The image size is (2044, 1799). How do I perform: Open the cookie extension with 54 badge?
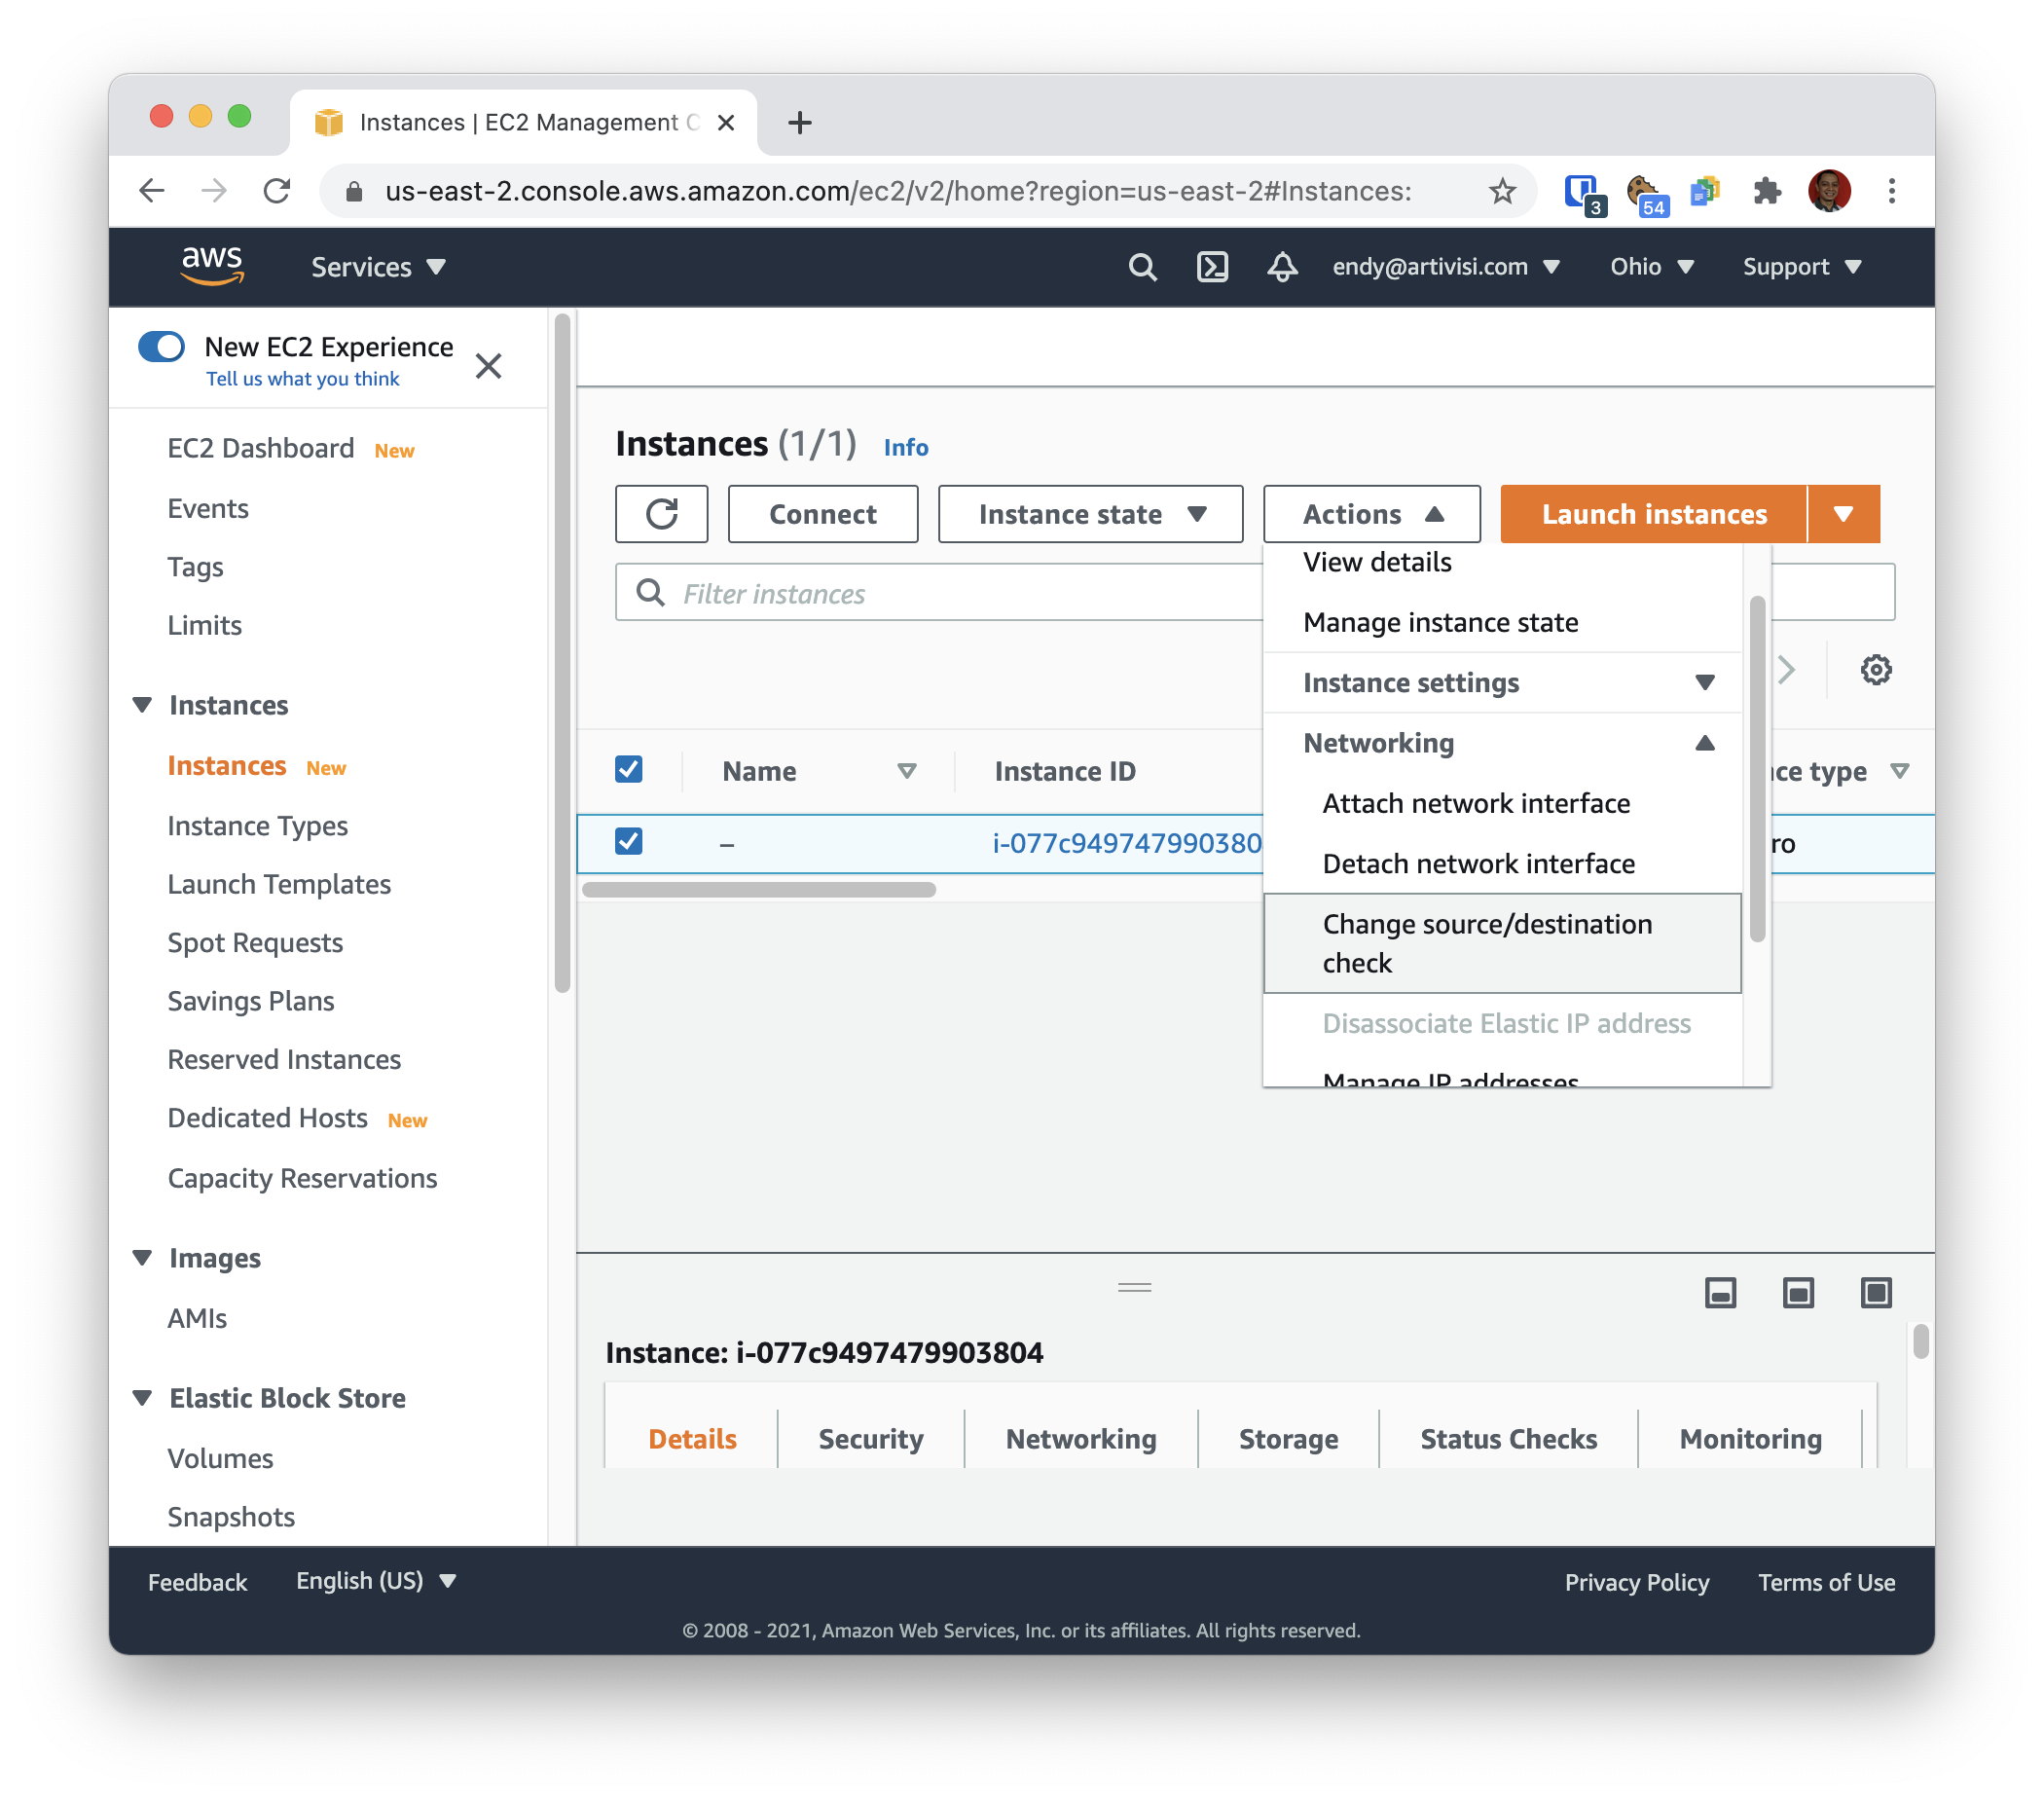tap(1645, 193)
